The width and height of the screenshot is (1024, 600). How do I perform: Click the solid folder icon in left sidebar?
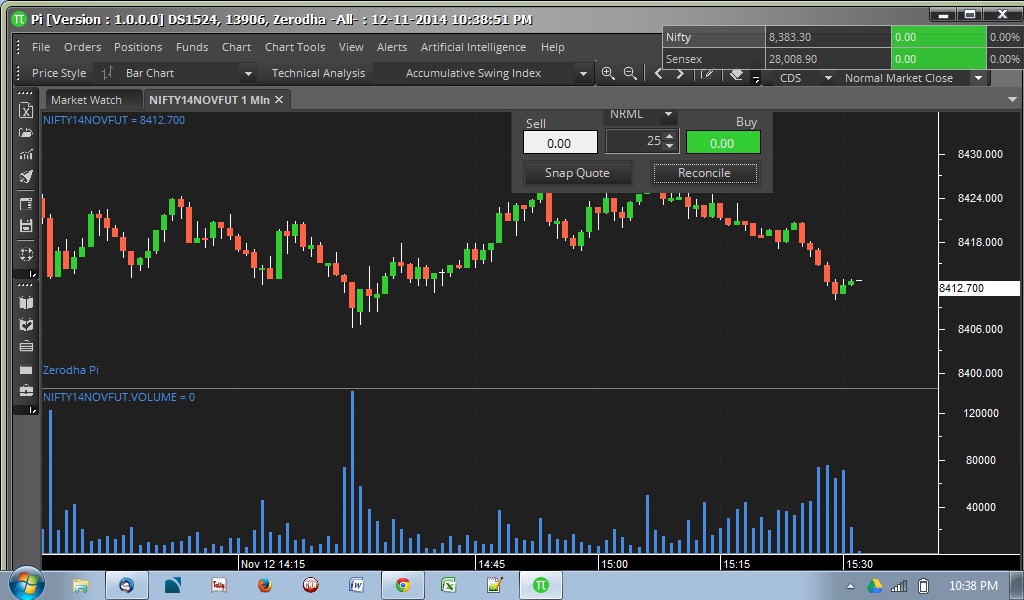point(25,370)
